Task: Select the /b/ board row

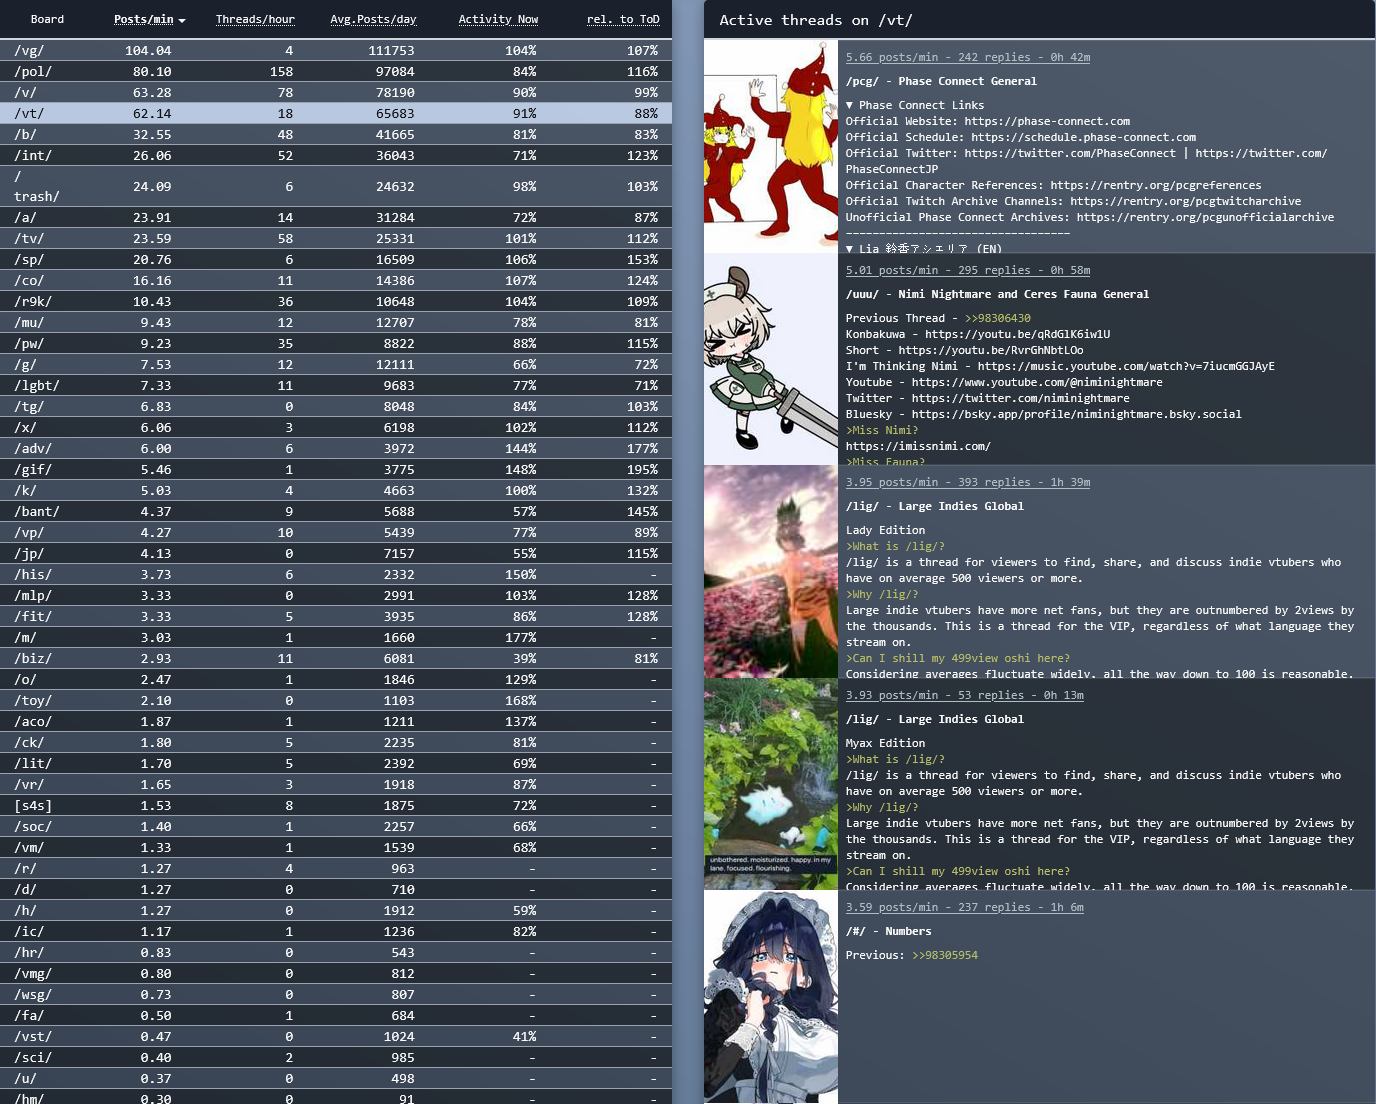Action: tap(336, 134)
